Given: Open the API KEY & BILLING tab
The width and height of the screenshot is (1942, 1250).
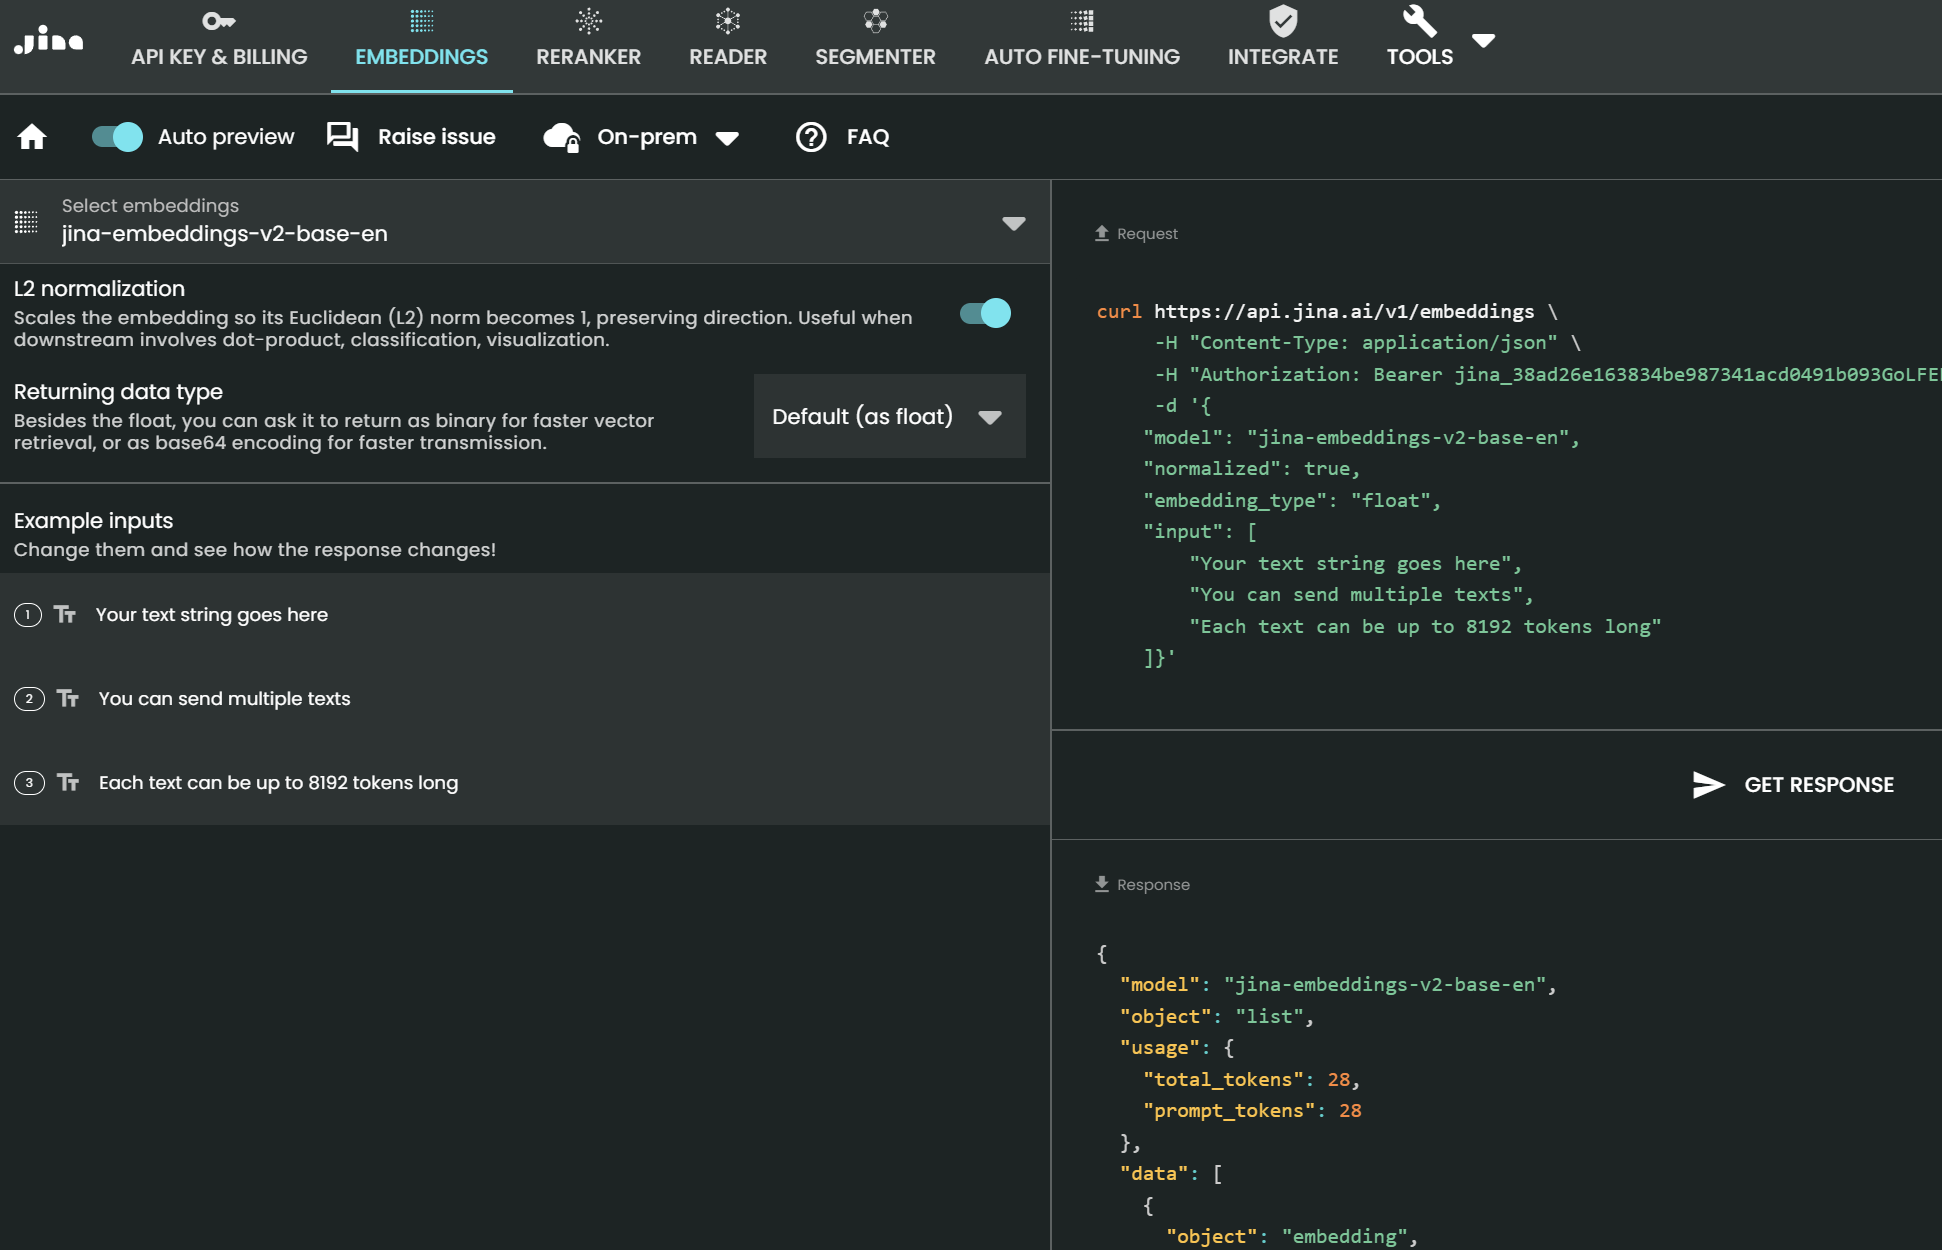Looking at the screenshot, I should click(x=219, y=46).
